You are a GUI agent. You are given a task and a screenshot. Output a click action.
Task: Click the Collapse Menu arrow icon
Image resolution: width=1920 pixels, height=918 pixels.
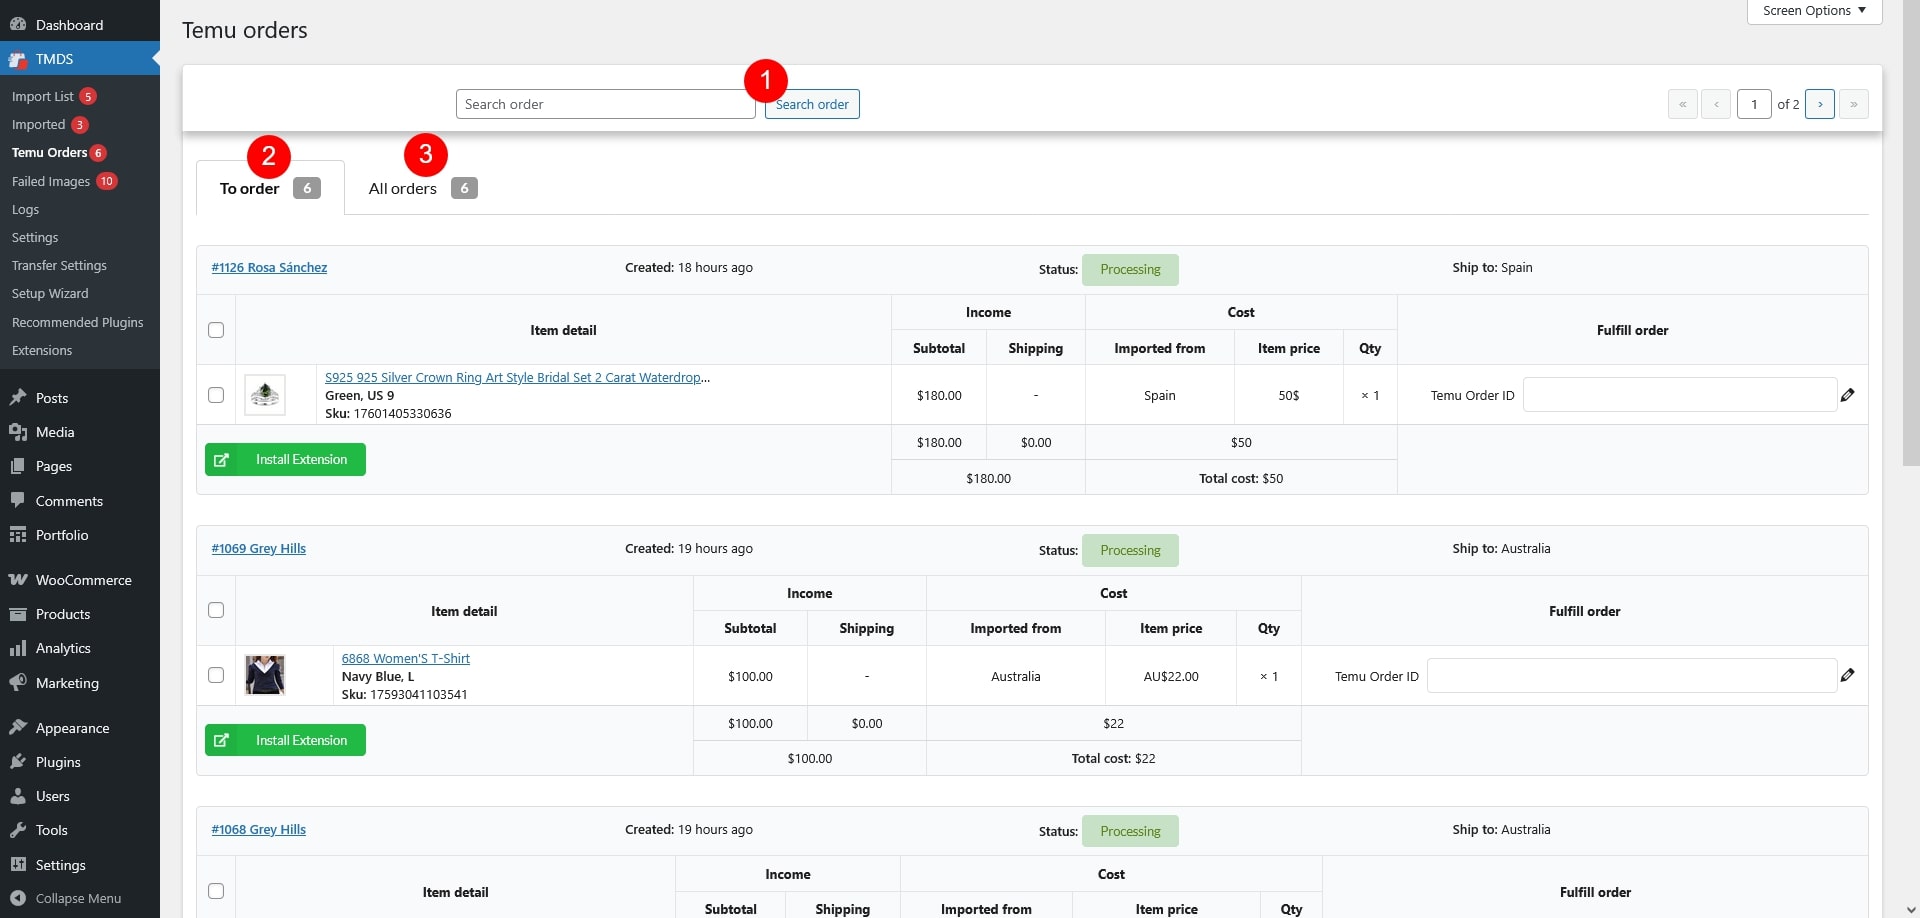click(x=18, y=898)
